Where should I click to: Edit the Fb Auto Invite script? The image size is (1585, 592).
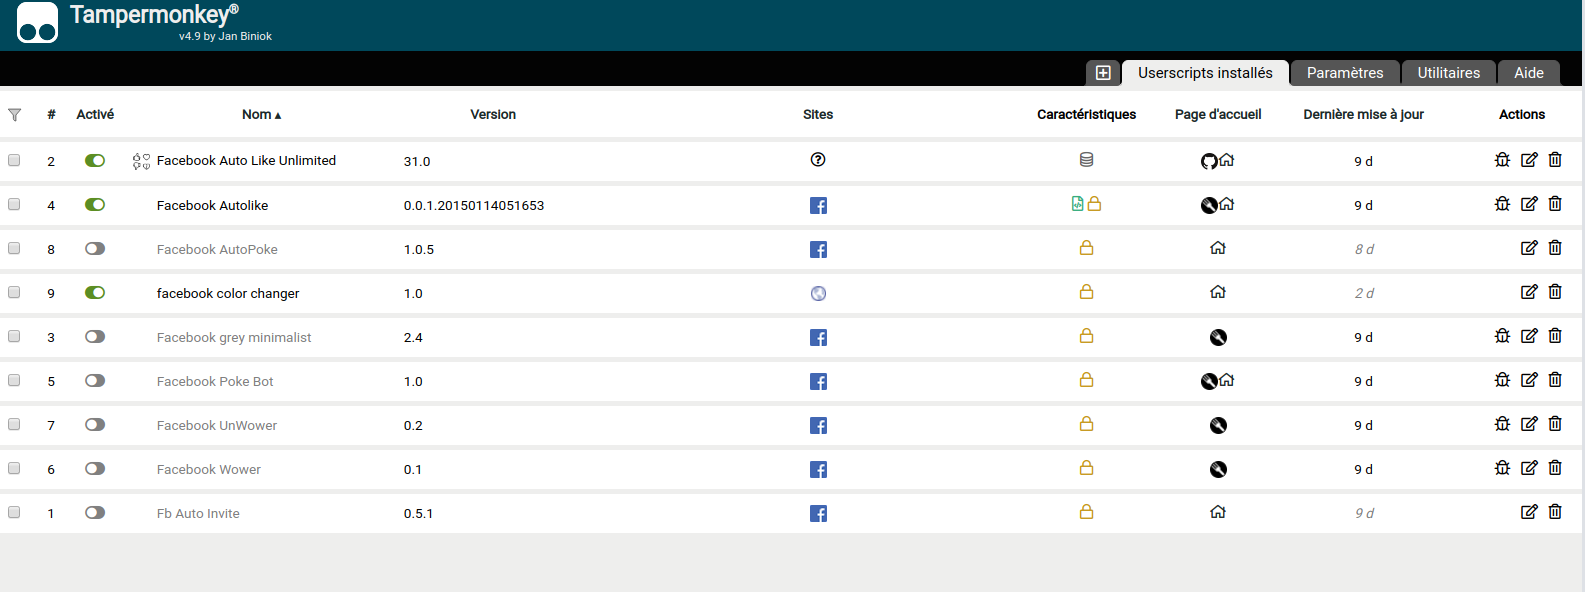tap(1529, 512)
